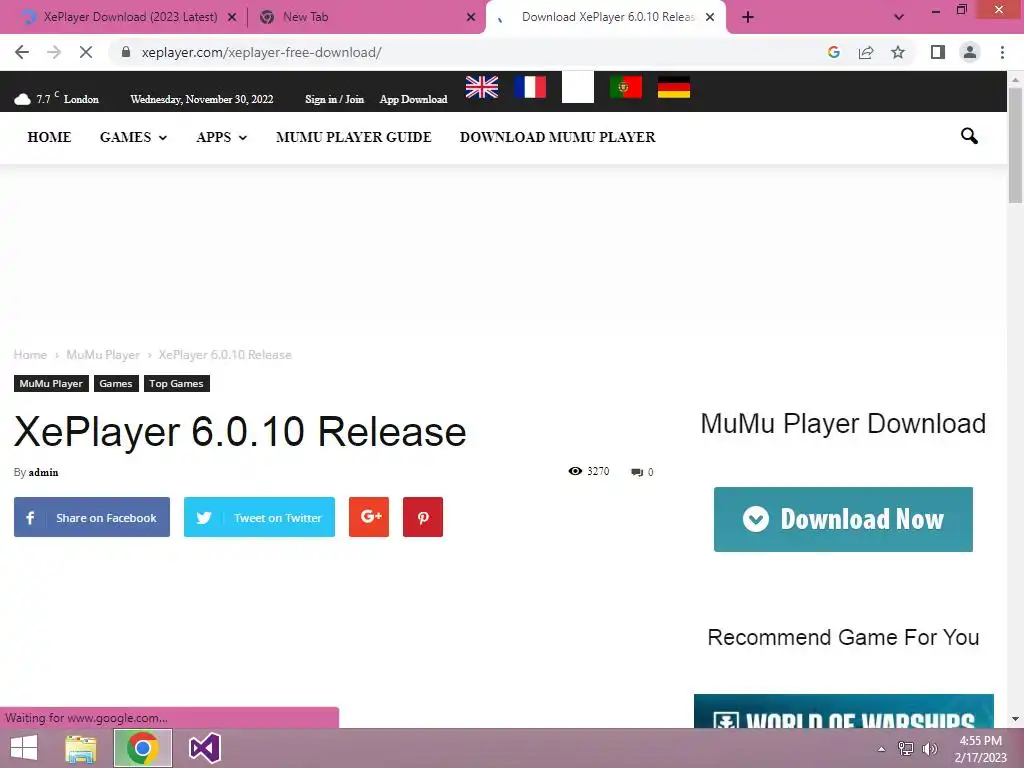Click the page vertical scrollbar thumb
Image resolution: width=1024 pixels, height=768 pixels.
coord(1015,145)
